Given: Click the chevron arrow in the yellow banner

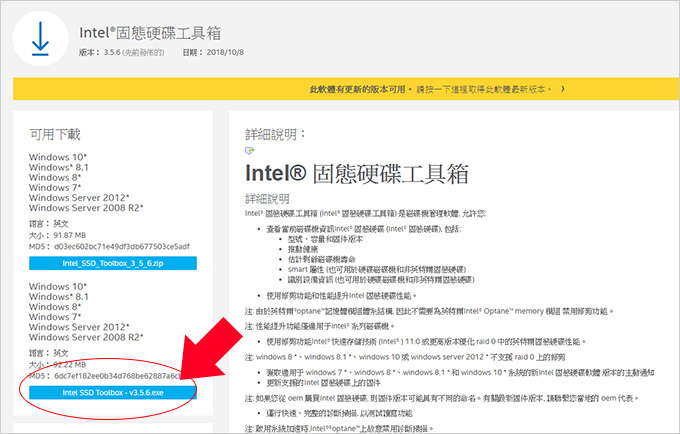Looking at the screenshot, I should (563, 89).
